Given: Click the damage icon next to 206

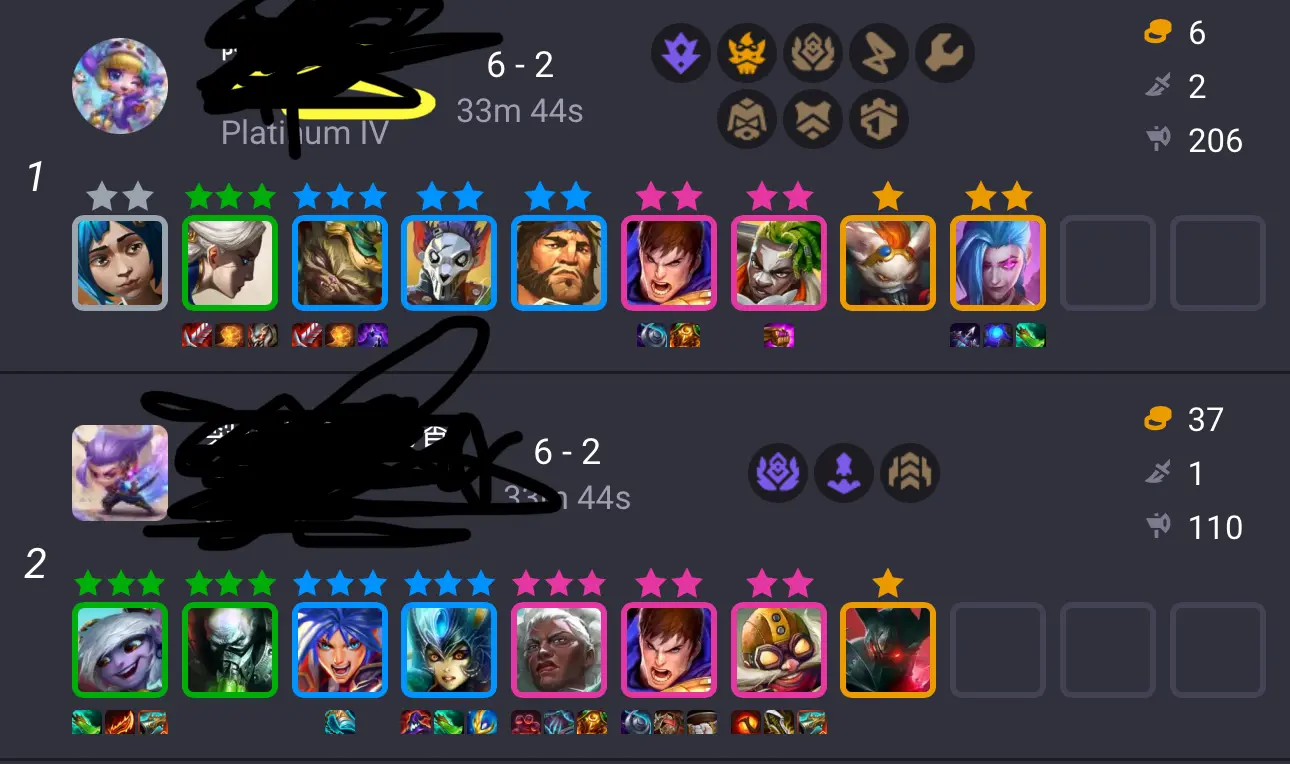Looking at the screenshot, I should coord(1158,140).
